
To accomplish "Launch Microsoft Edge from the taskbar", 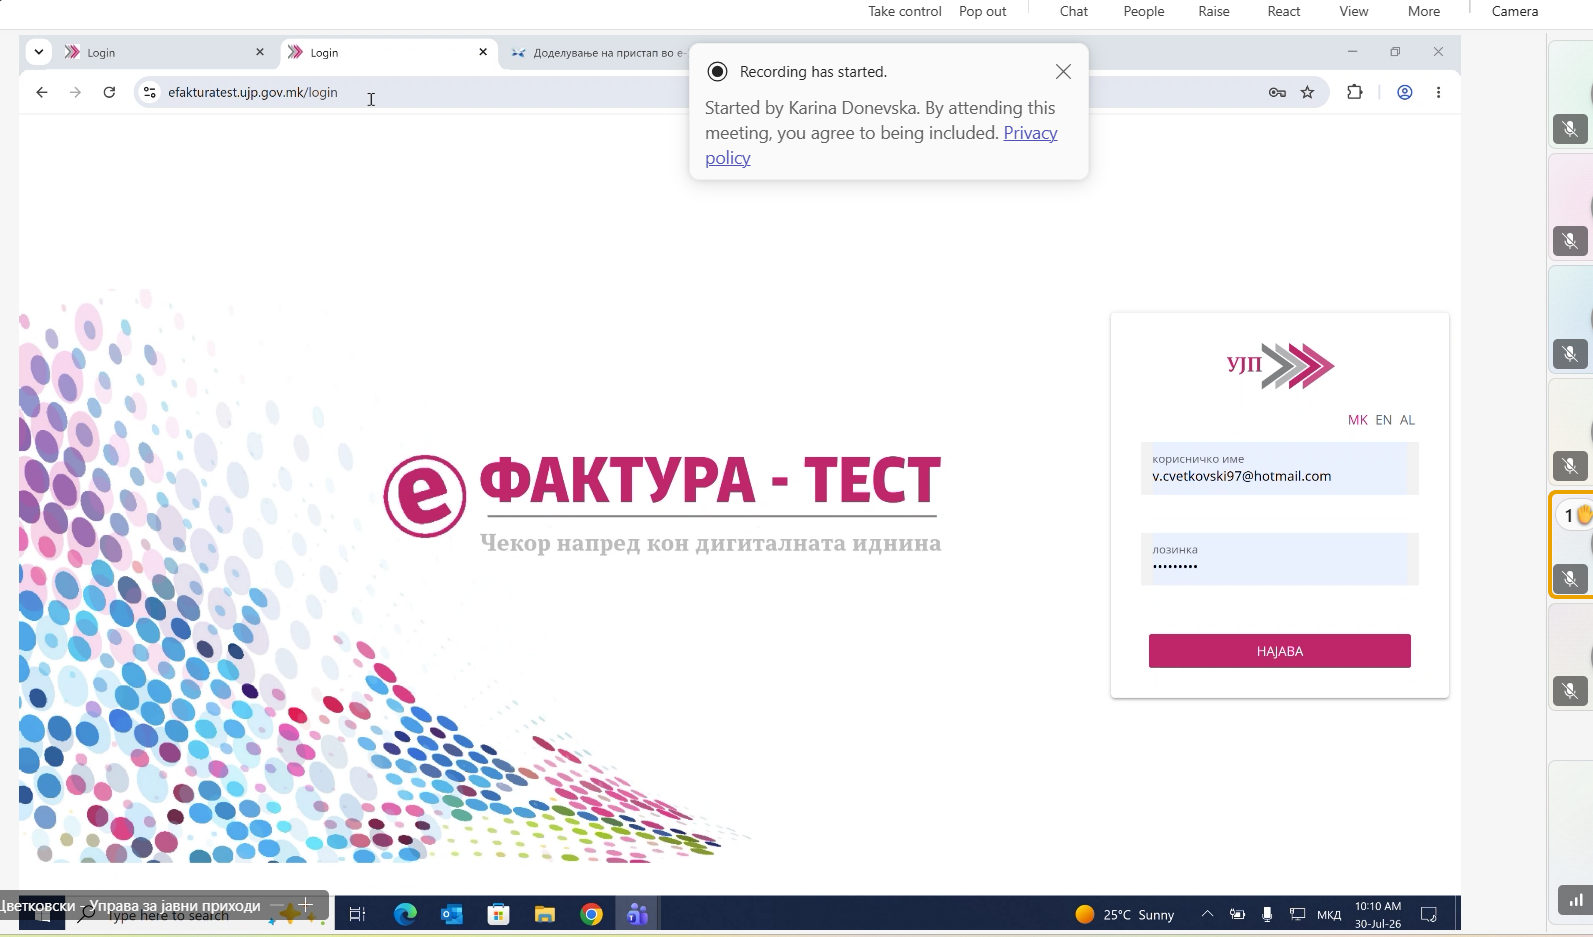I will click(x=405, y=914).
